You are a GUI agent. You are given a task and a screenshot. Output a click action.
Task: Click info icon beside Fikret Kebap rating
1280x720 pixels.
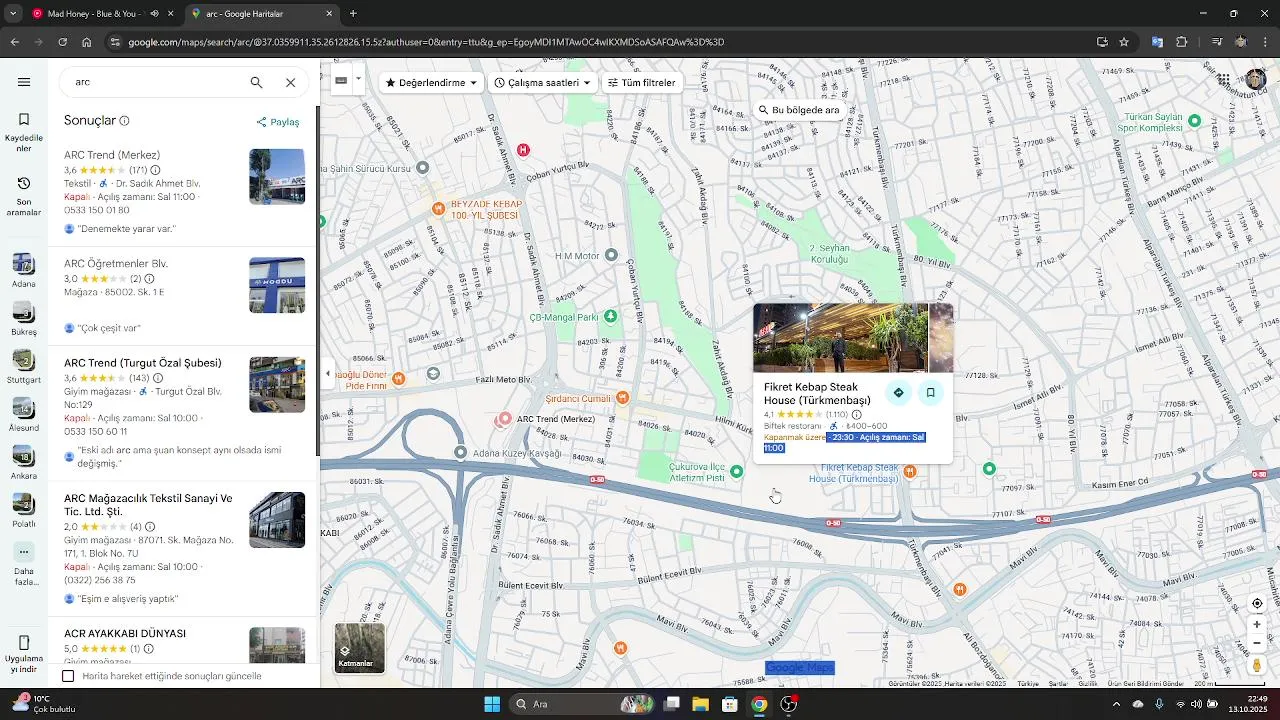coord(856,414)
